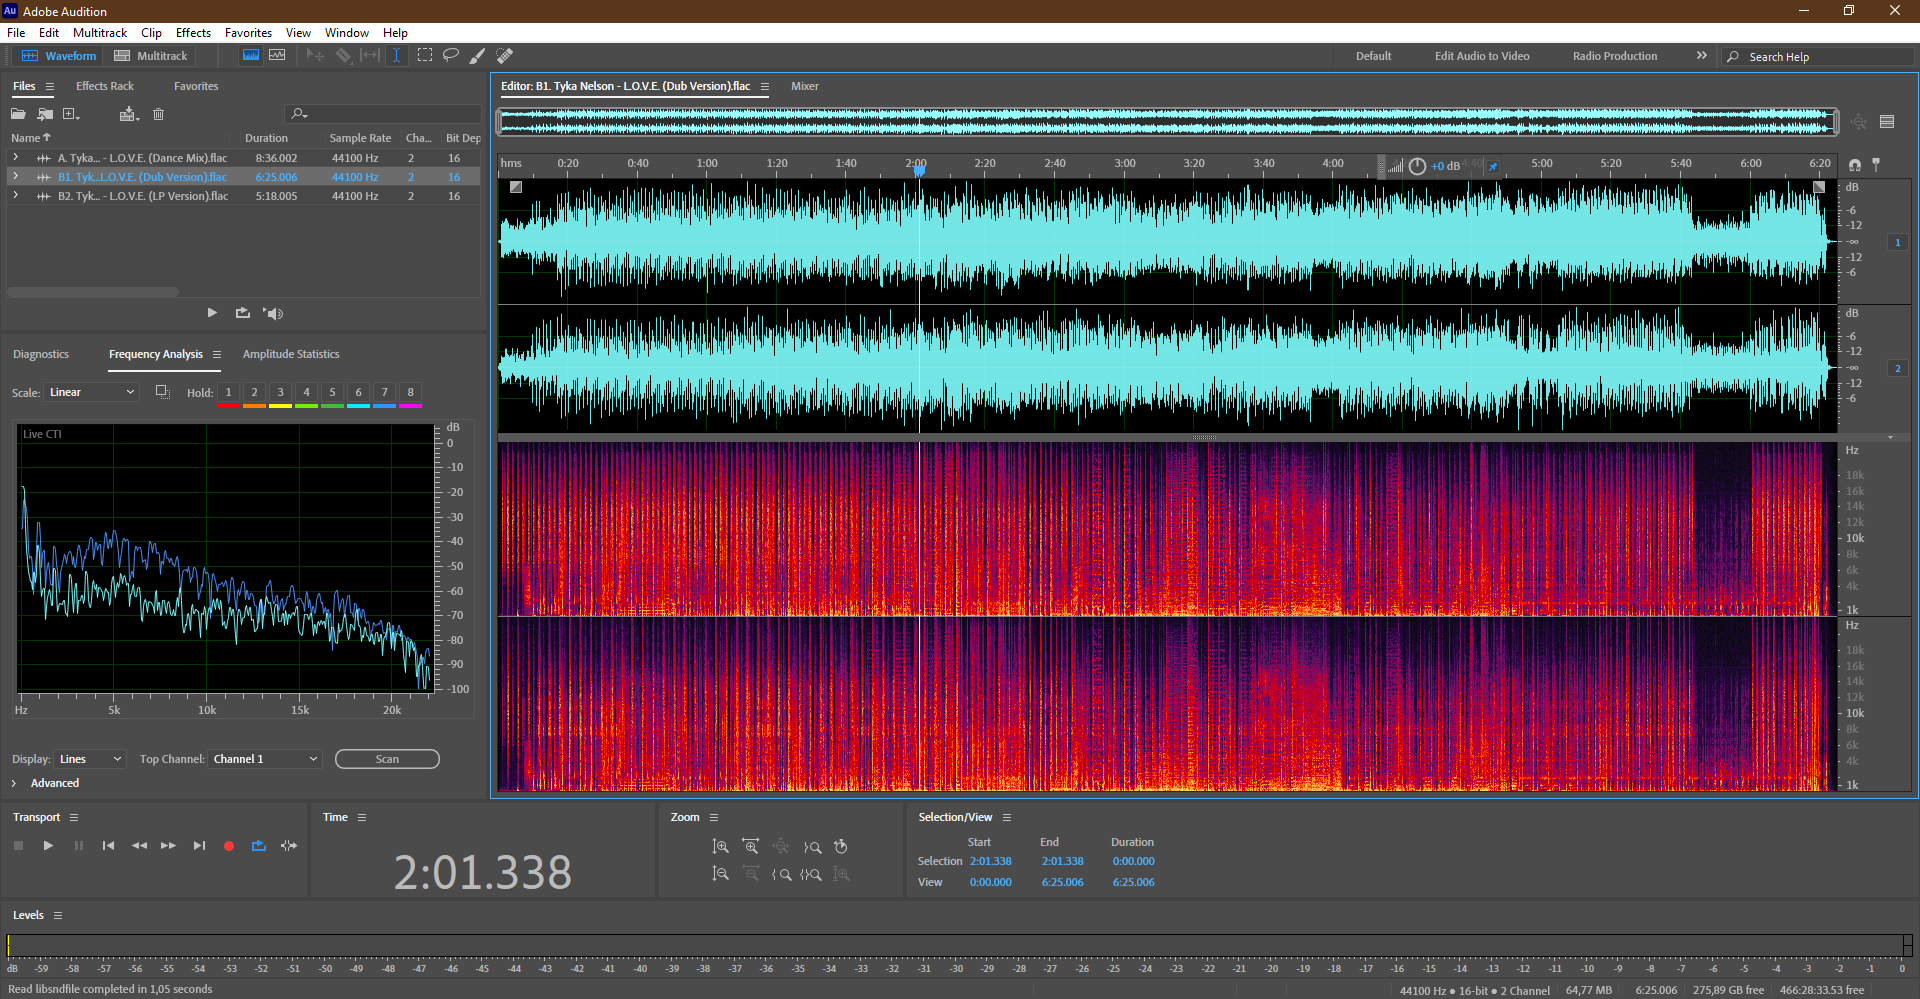Click the Selection Start time value
Viewport: 1920px width, 999px height.
[x=990, y=861]
